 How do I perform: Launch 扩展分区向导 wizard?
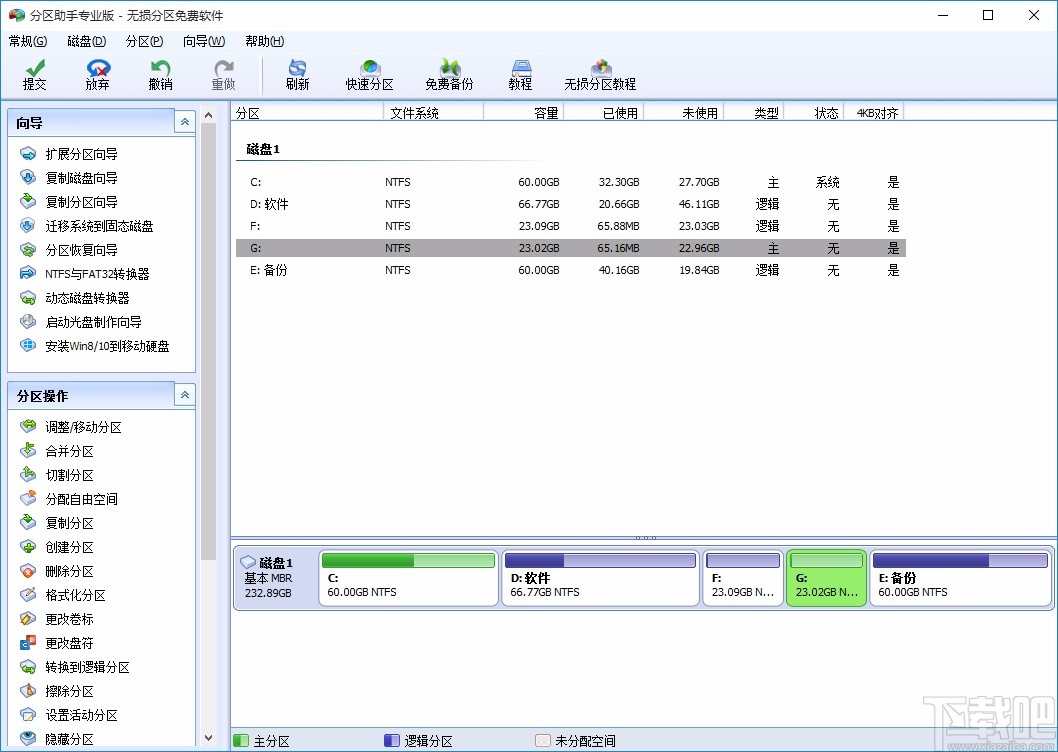coord(82,154)
